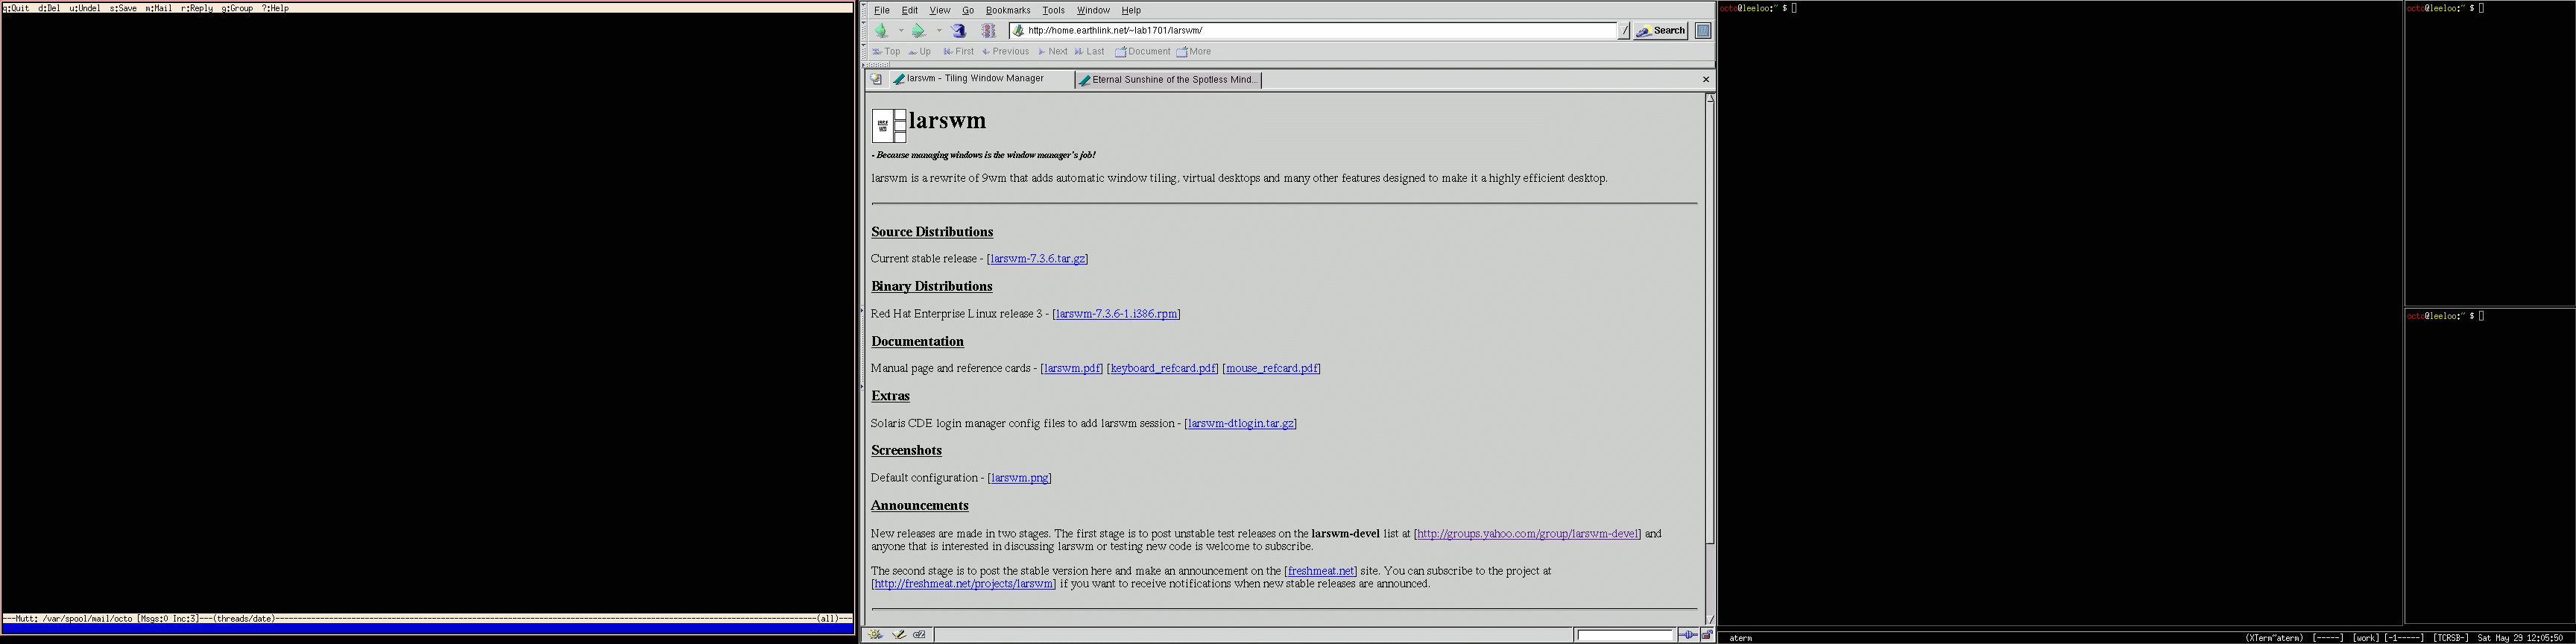Click the Top site-navigation button

pyautogui.click(x=886, y=52)
